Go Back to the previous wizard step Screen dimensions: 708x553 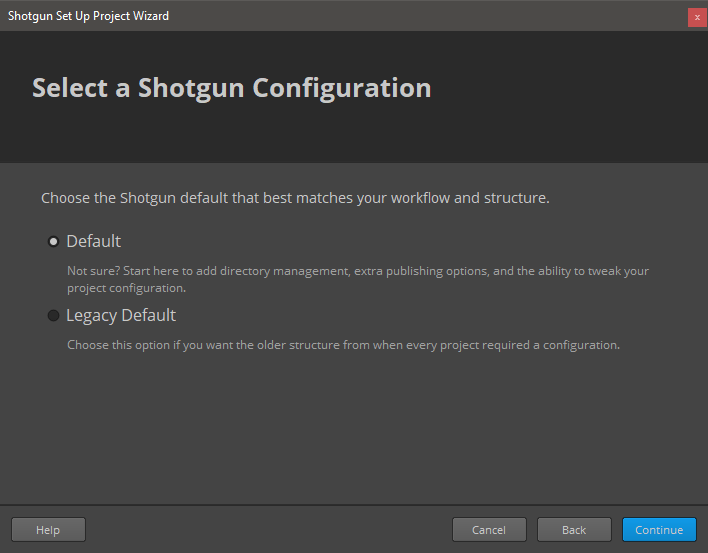coord(574,530)
